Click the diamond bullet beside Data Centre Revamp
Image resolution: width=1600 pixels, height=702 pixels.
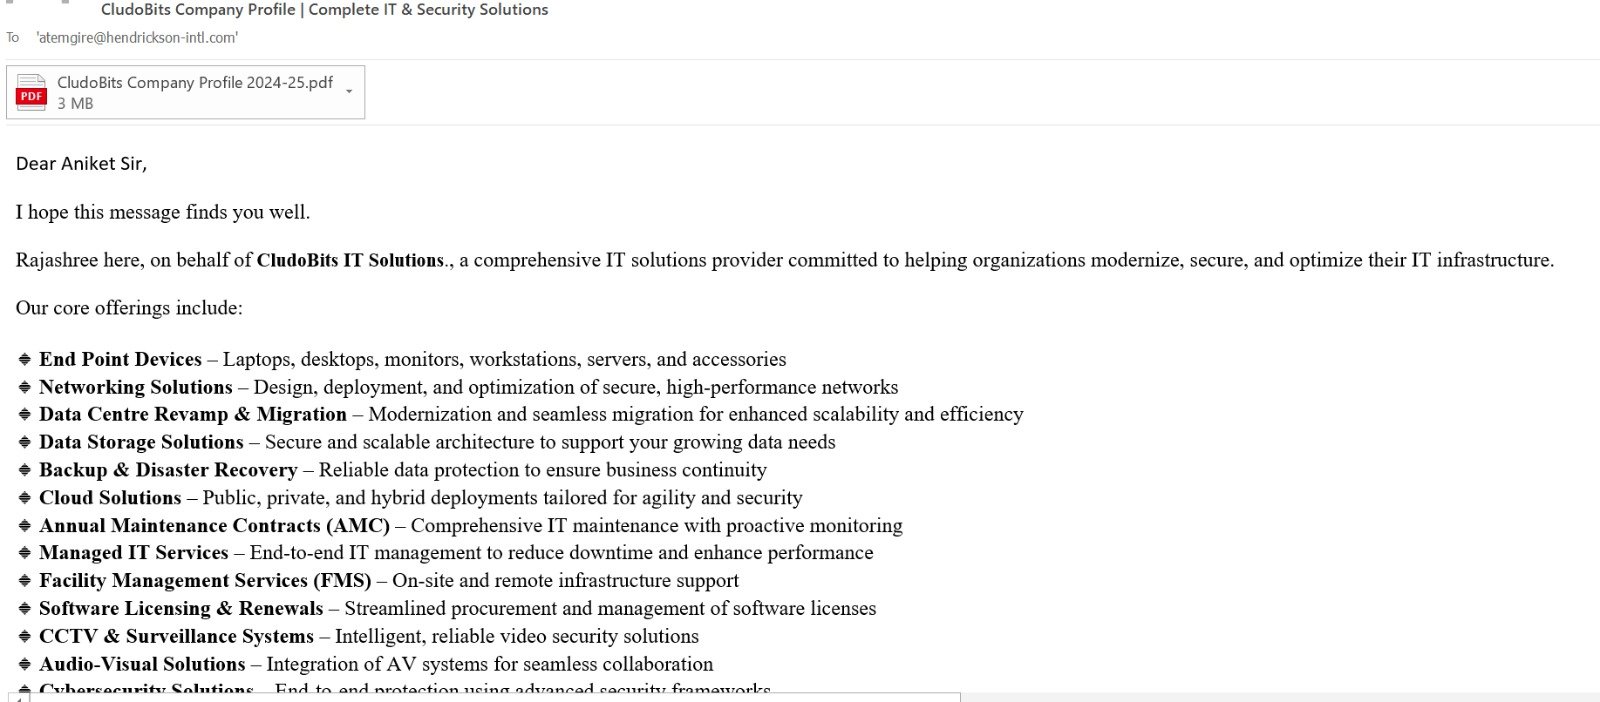[25, 415]
